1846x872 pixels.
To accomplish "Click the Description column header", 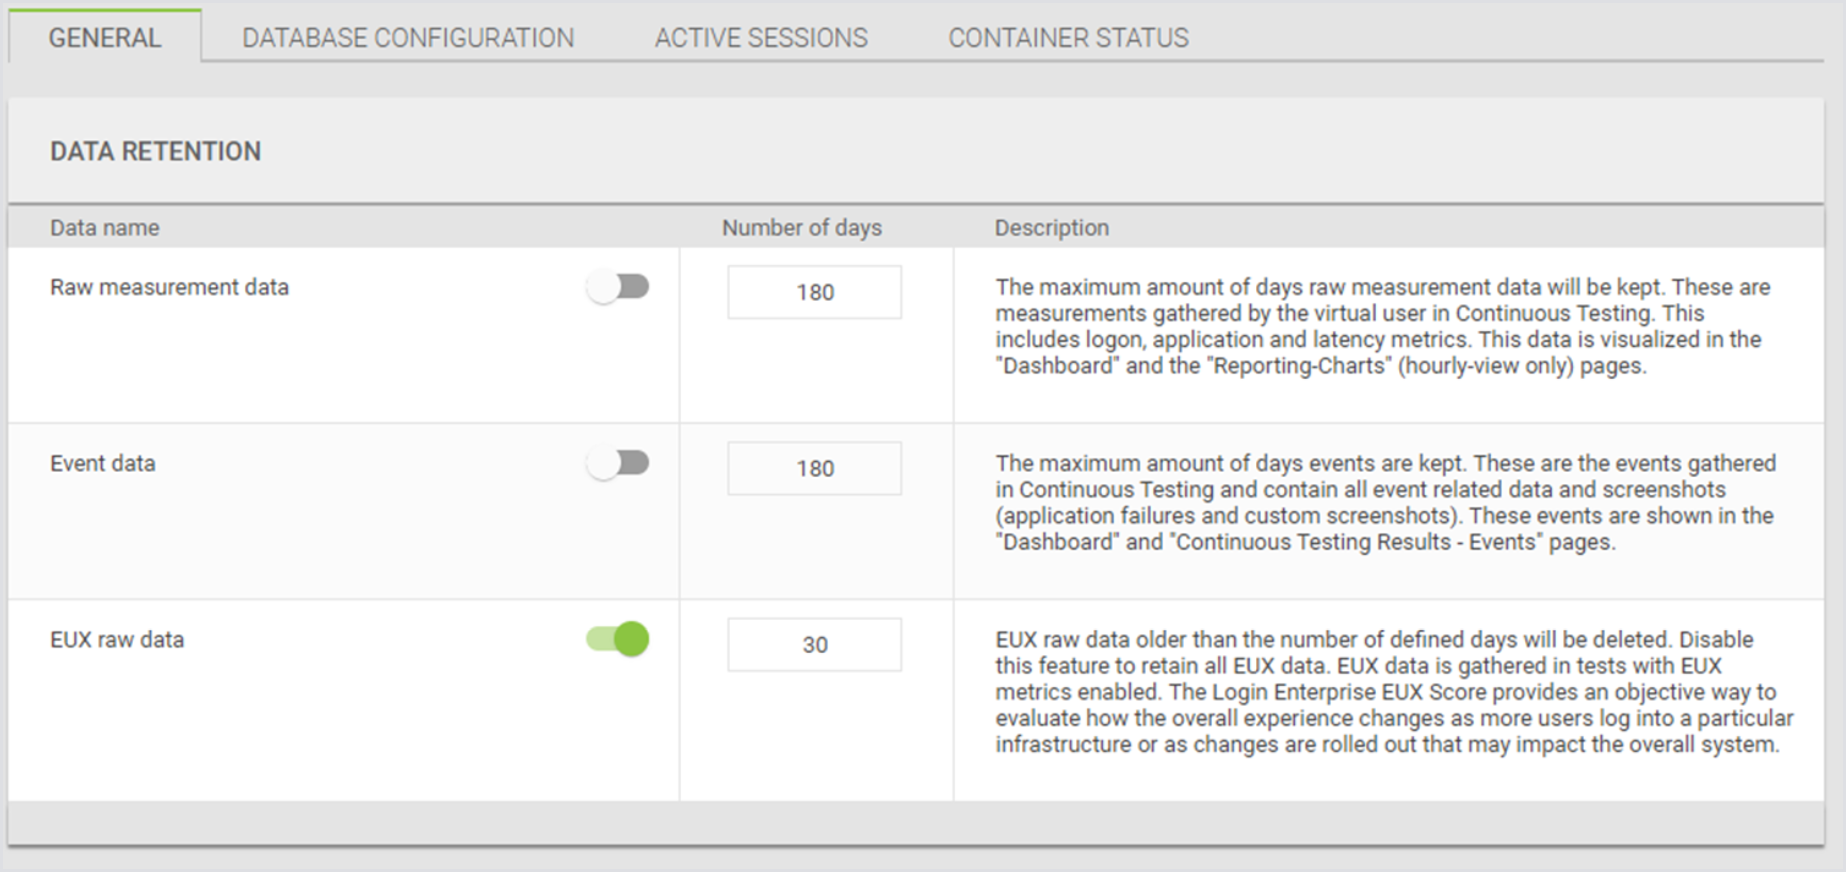I will (x=1051, y=228).
